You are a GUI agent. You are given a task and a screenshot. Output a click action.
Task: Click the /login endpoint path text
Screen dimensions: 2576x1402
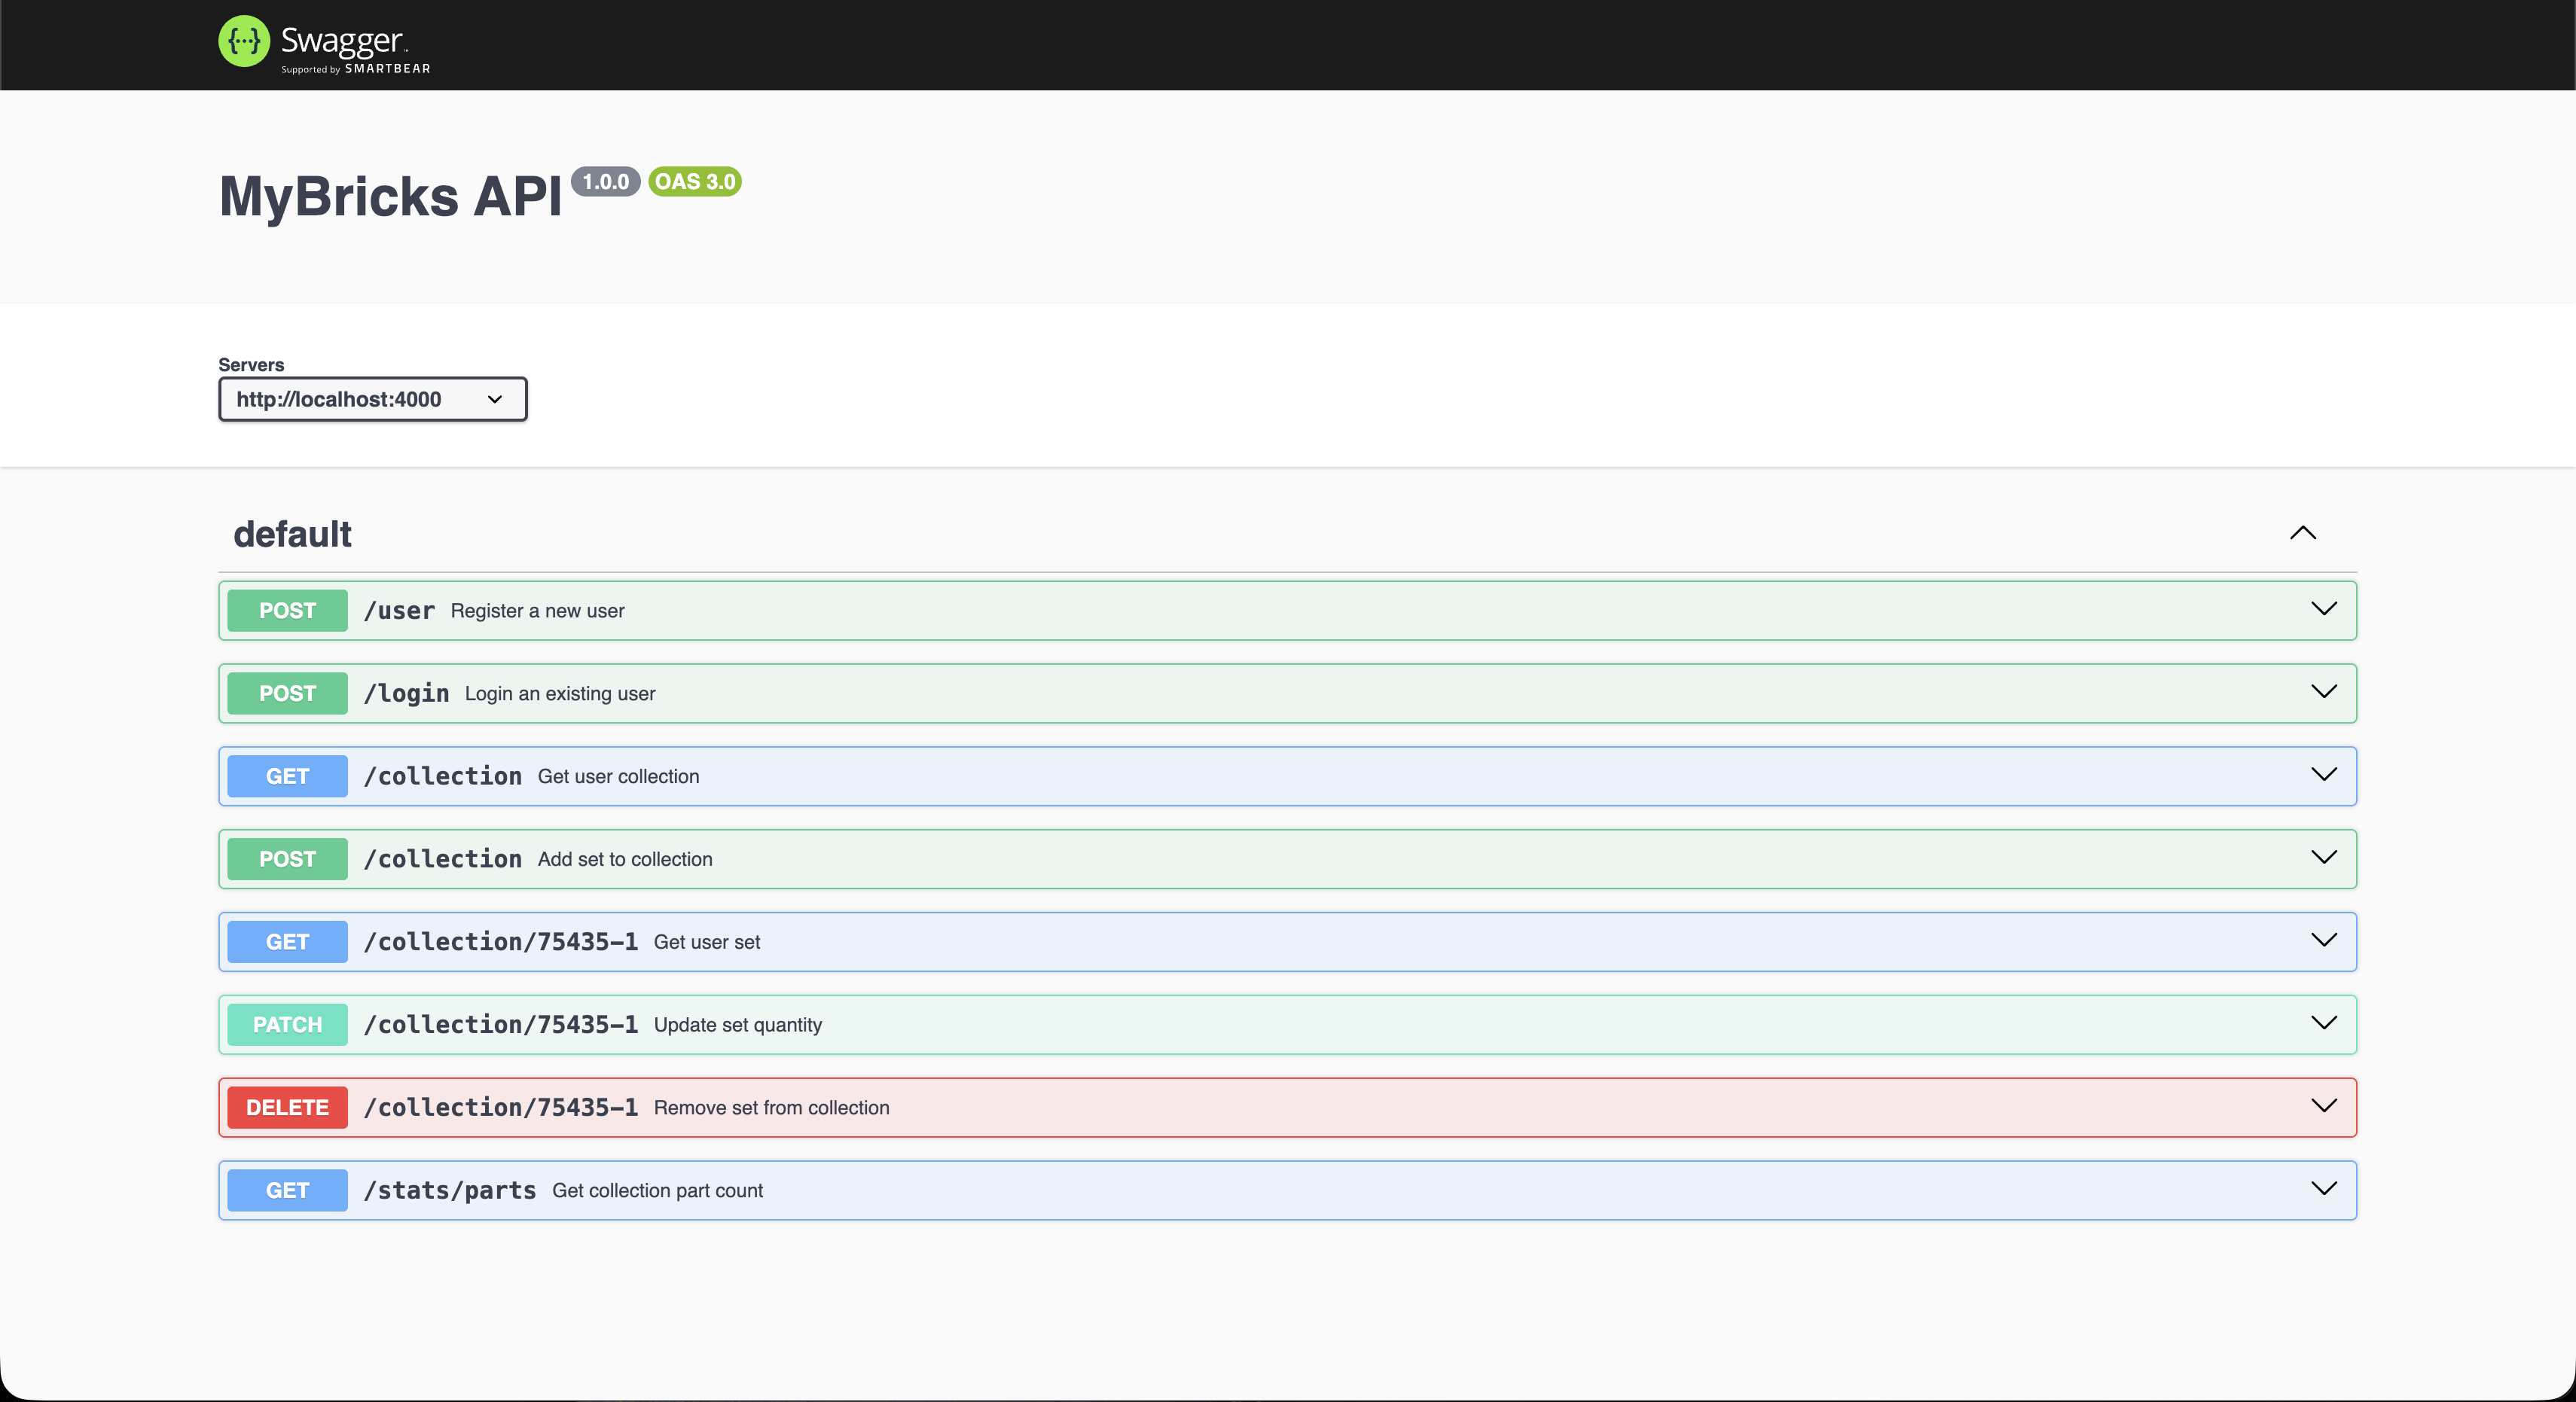click(406, 693)
